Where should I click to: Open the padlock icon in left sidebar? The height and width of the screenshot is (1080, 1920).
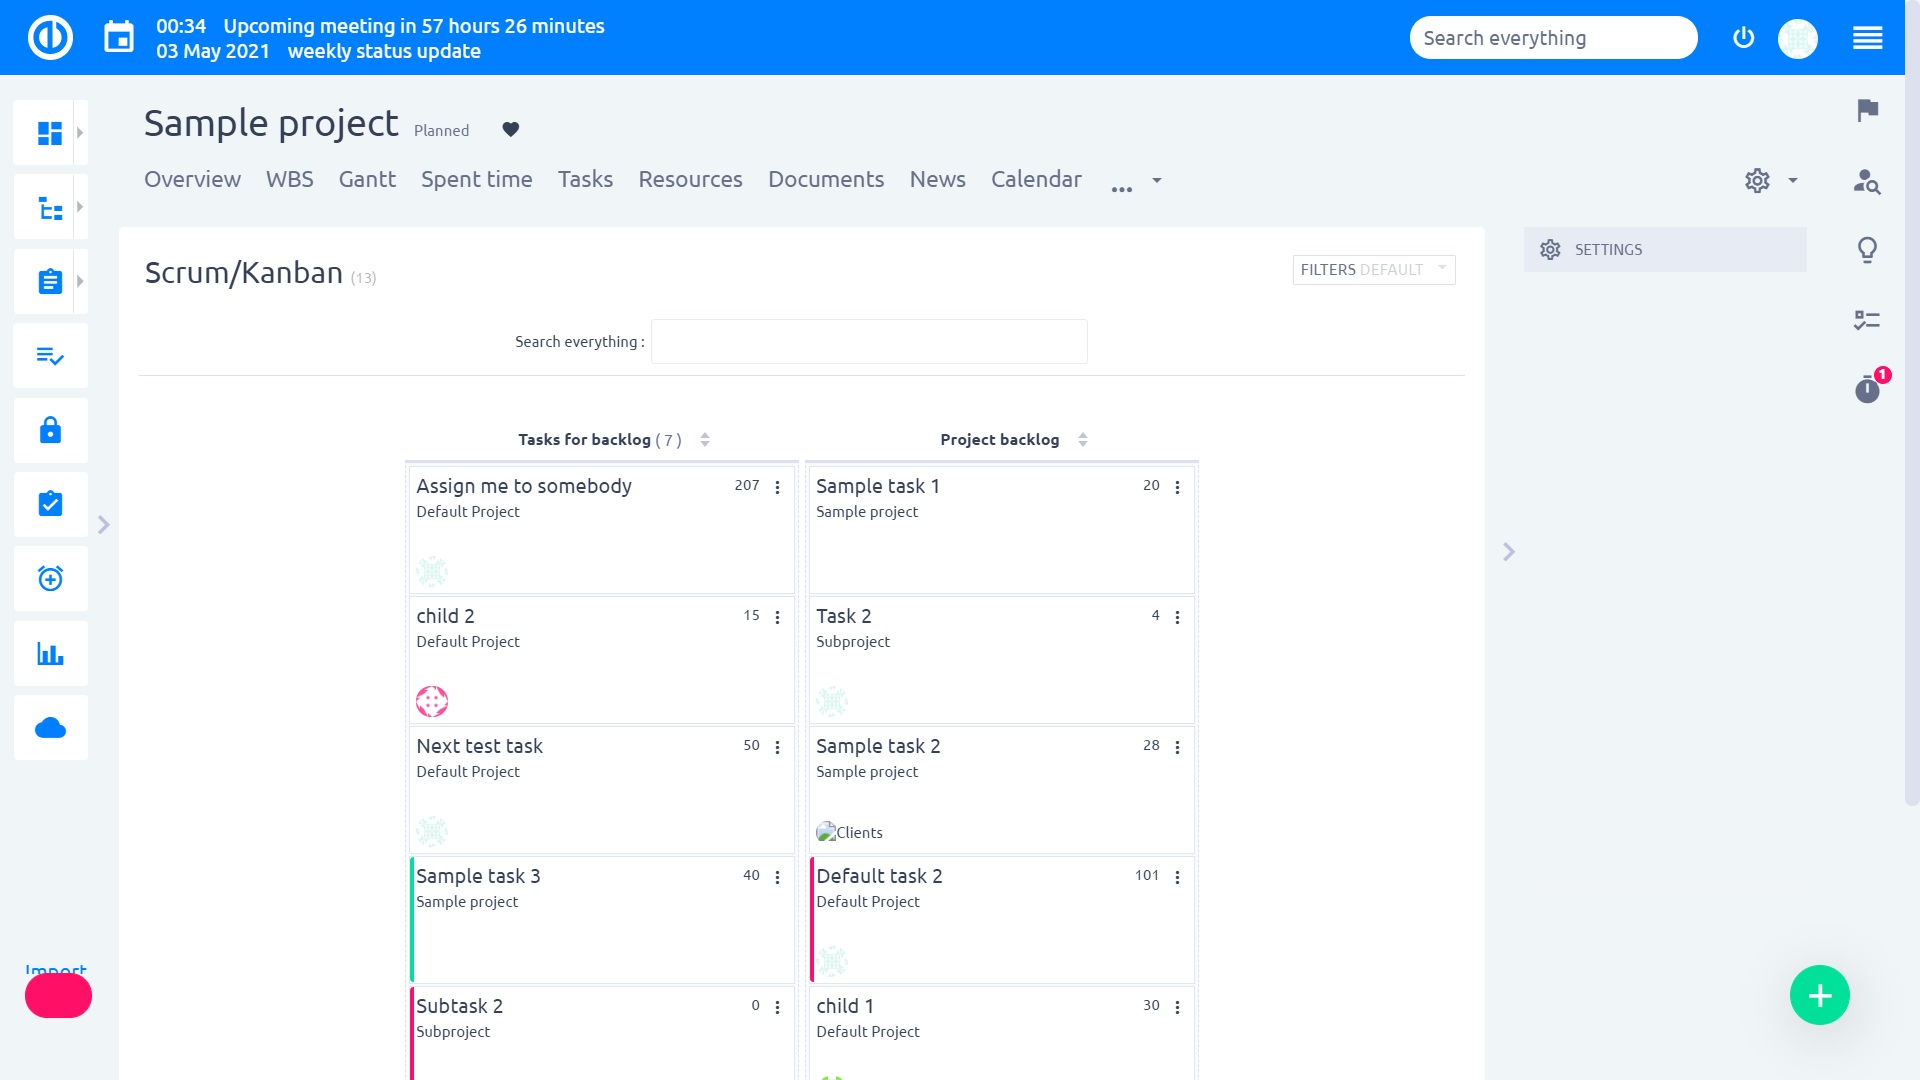(50, 430)
